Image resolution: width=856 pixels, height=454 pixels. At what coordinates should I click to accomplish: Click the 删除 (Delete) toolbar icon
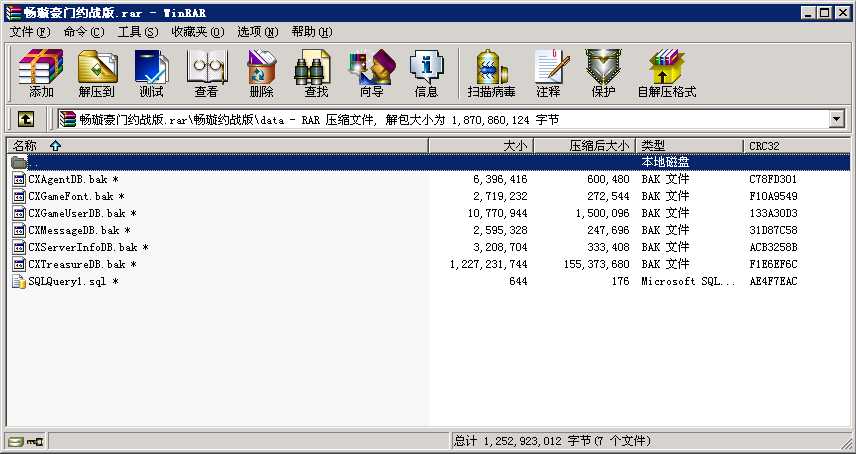[x=261, y=74]
